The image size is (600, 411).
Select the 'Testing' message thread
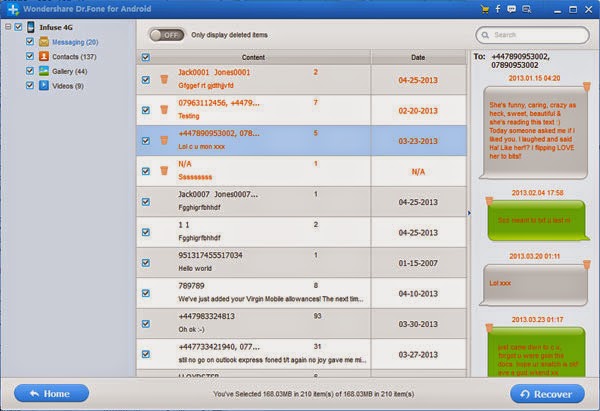(x=301, y=110)
